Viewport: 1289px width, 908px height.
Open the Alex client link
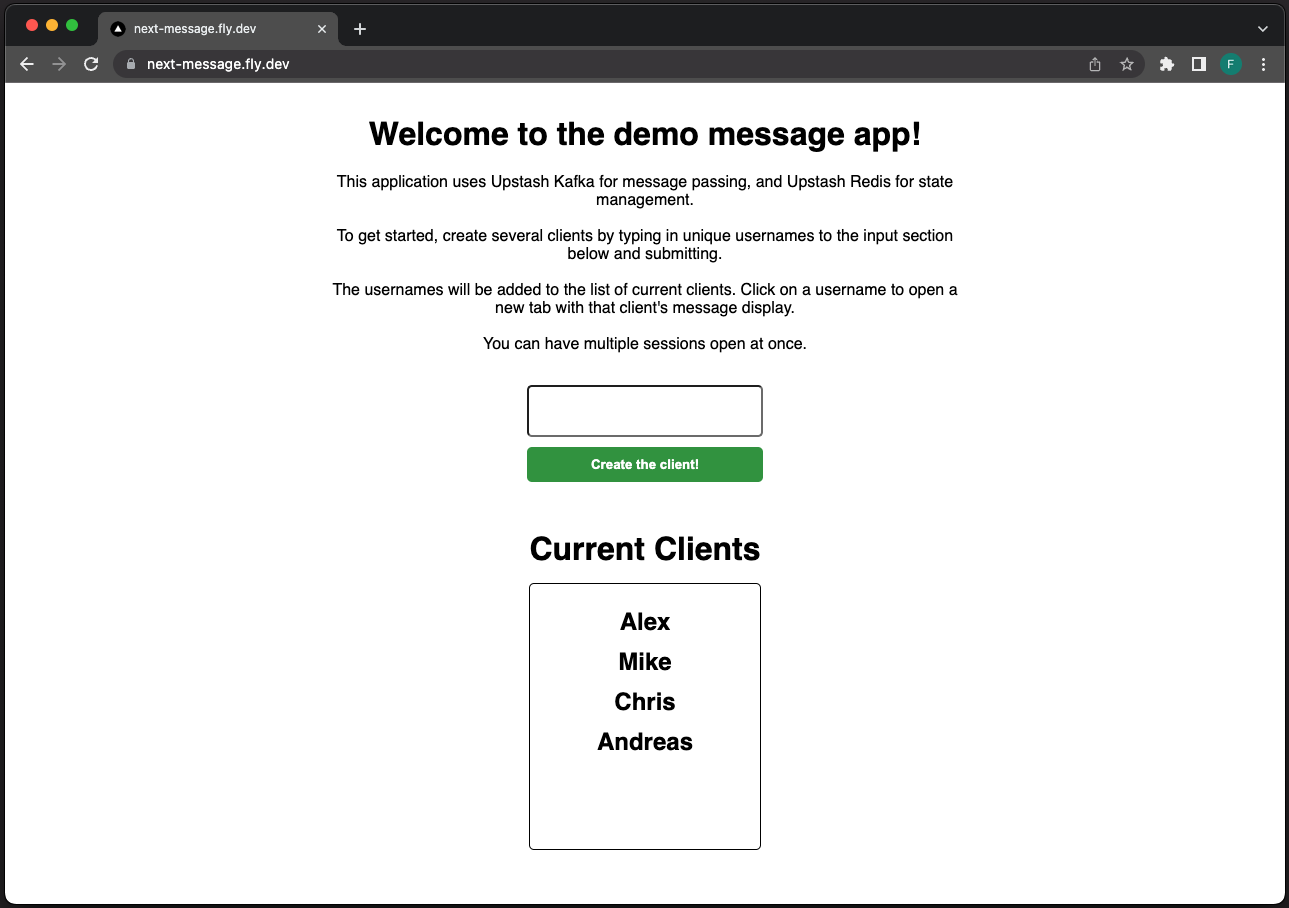point(644,622)
